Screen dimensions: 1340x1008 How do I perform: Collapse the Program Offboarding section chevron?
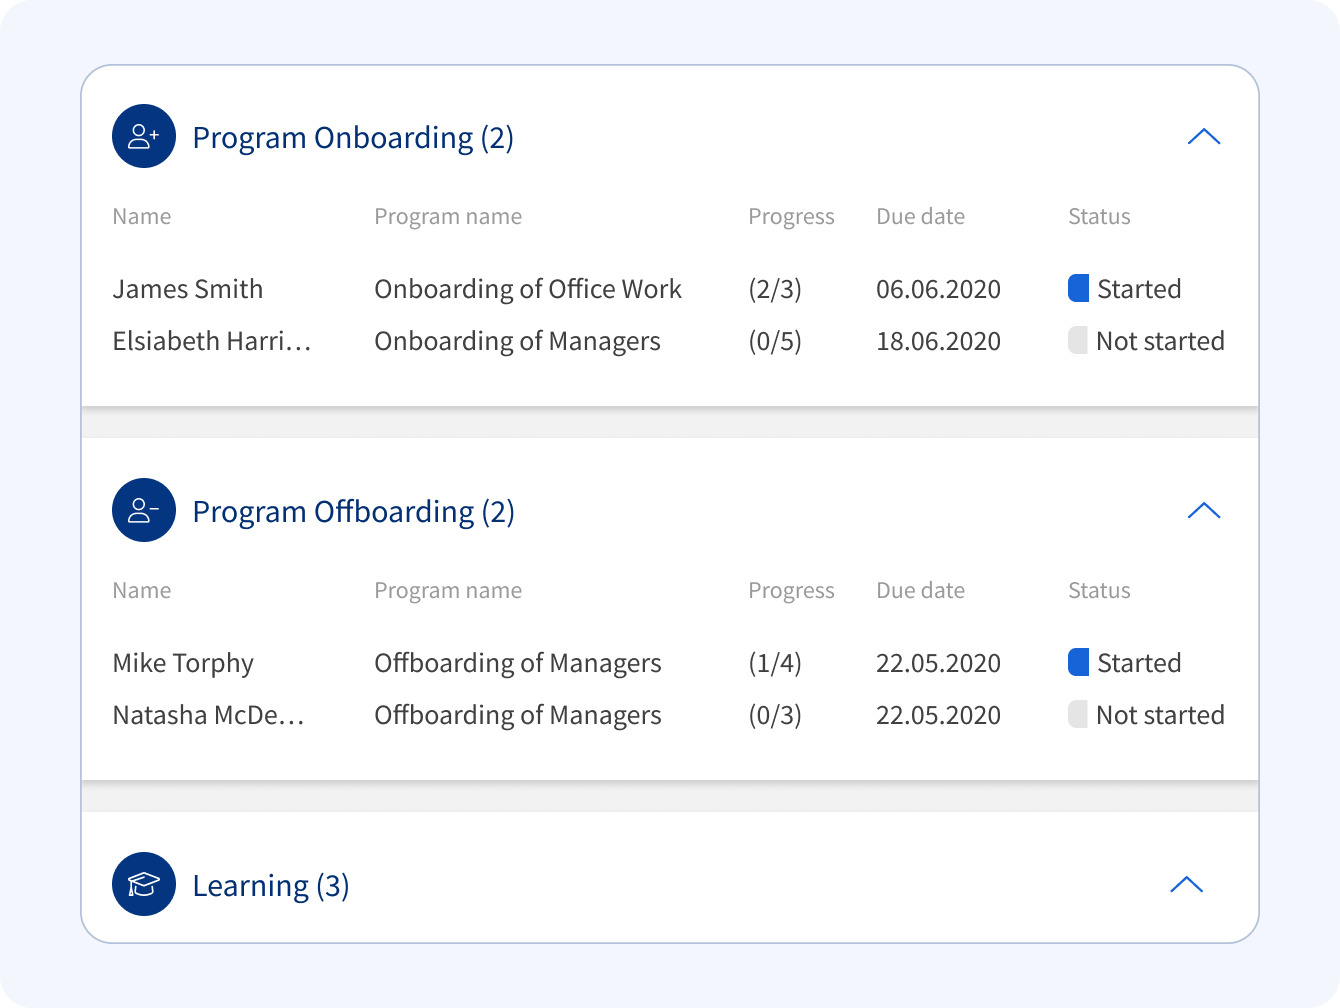[1204, 510]
